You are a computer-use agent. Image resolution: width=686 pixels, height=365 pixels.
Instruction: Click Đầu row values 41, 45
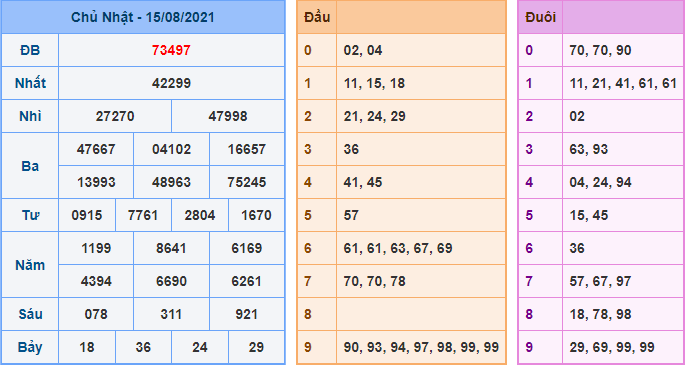point(363,182)
